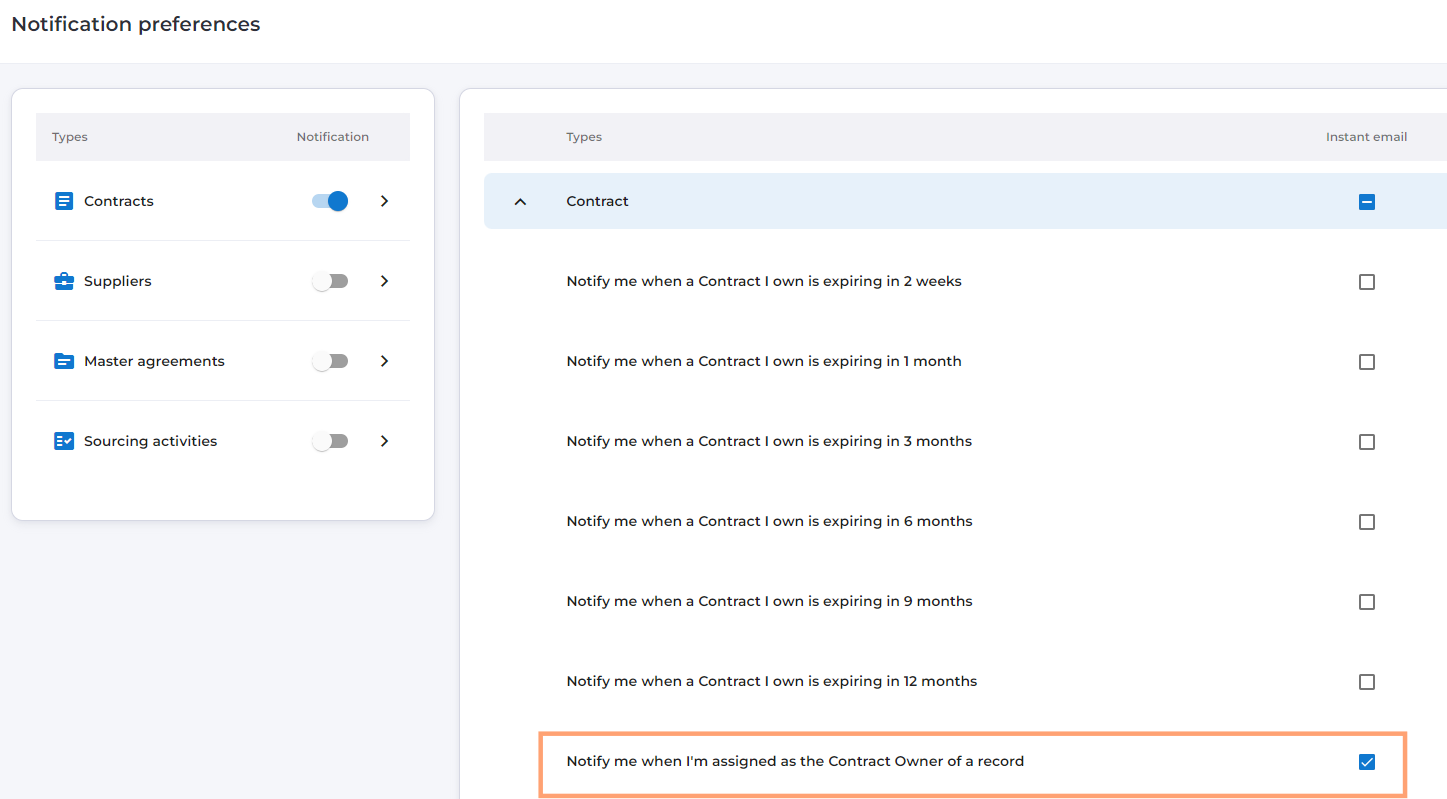Screen dimensions: 1447x799
Task: Open Master agreements with its chevron arrow
Action: coord(385,361)
